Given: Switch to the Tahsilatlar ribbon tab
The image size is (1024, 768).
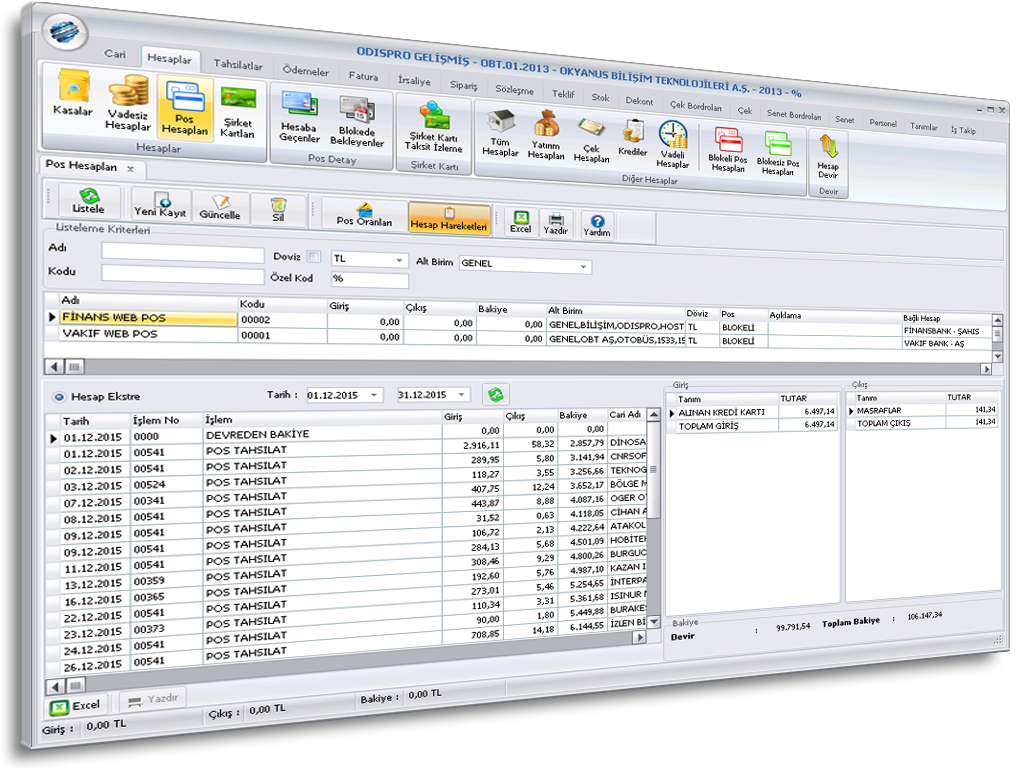Looking at the screenshot, I should pos(238,65).
